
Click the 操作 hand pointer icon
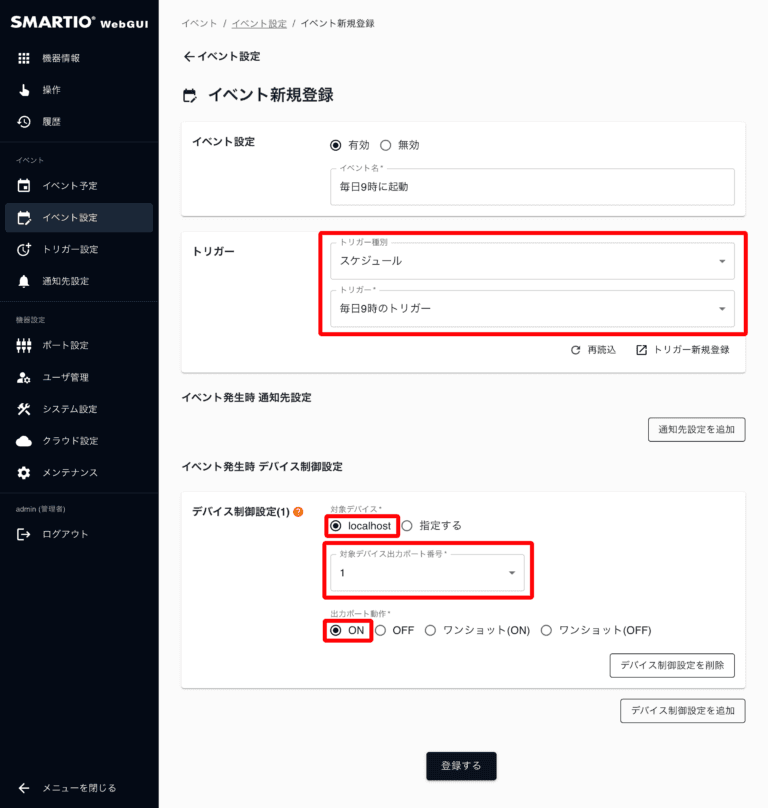coord(24,90)
